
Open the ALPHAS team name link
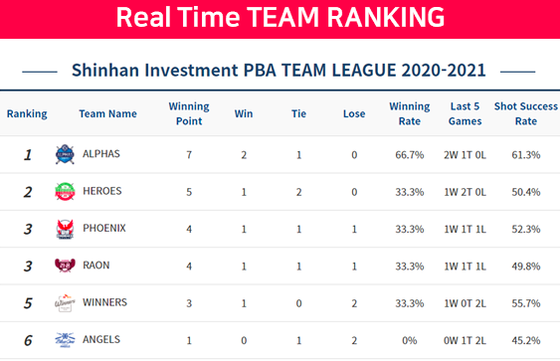[x=101, y=154]
